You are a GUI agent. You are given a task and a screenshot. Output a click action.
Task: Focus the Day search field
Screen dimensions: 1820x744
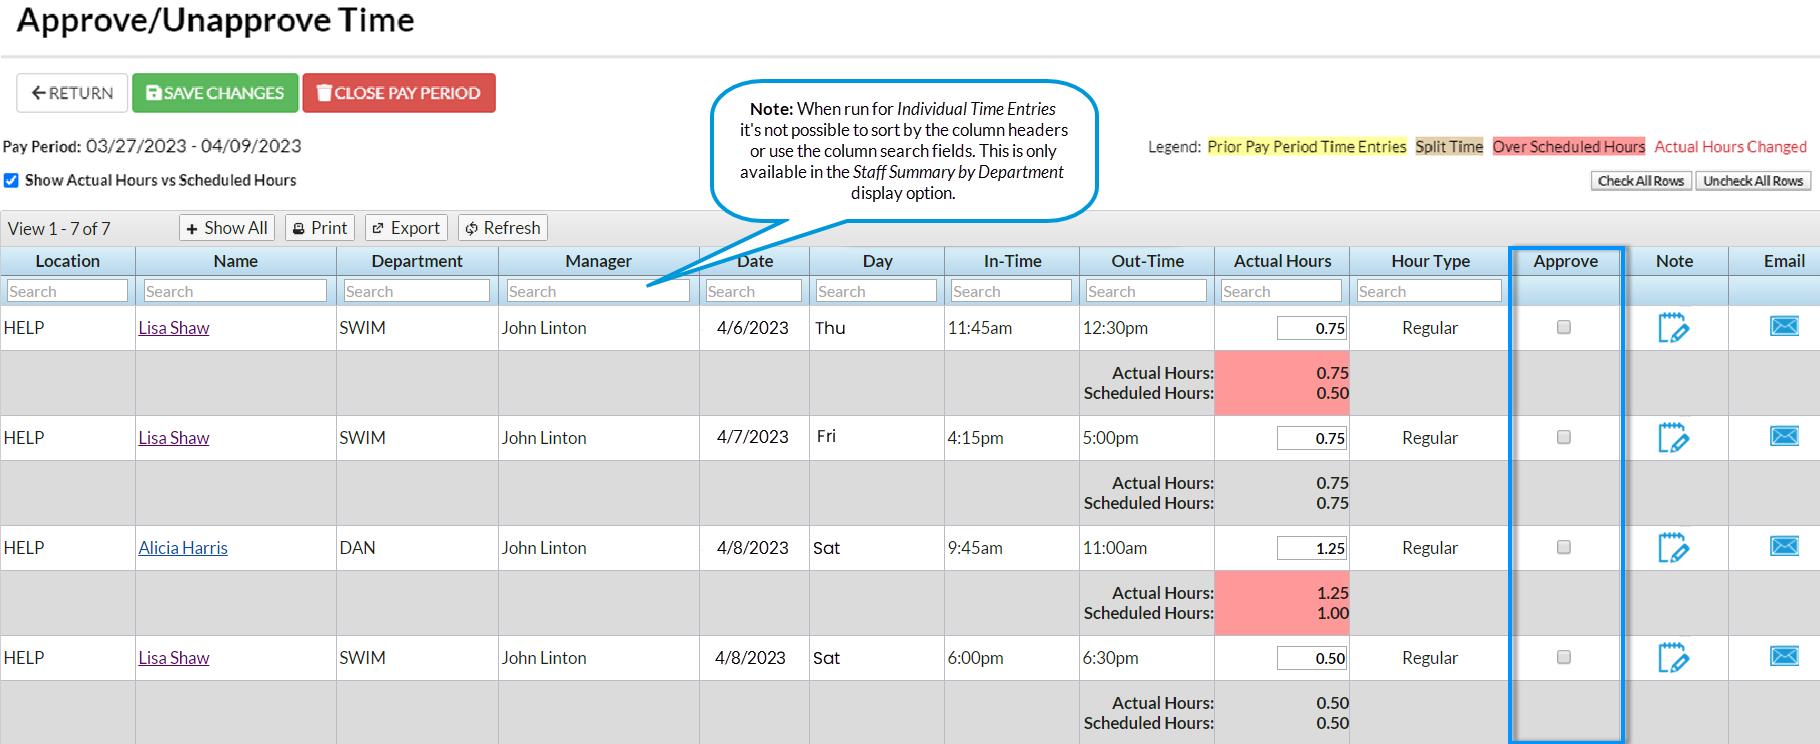877,291
